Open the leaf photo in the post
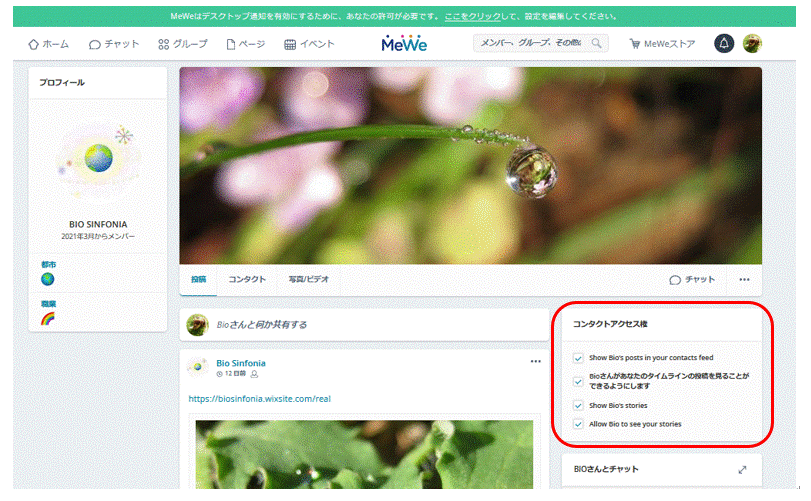 (364, 454)
